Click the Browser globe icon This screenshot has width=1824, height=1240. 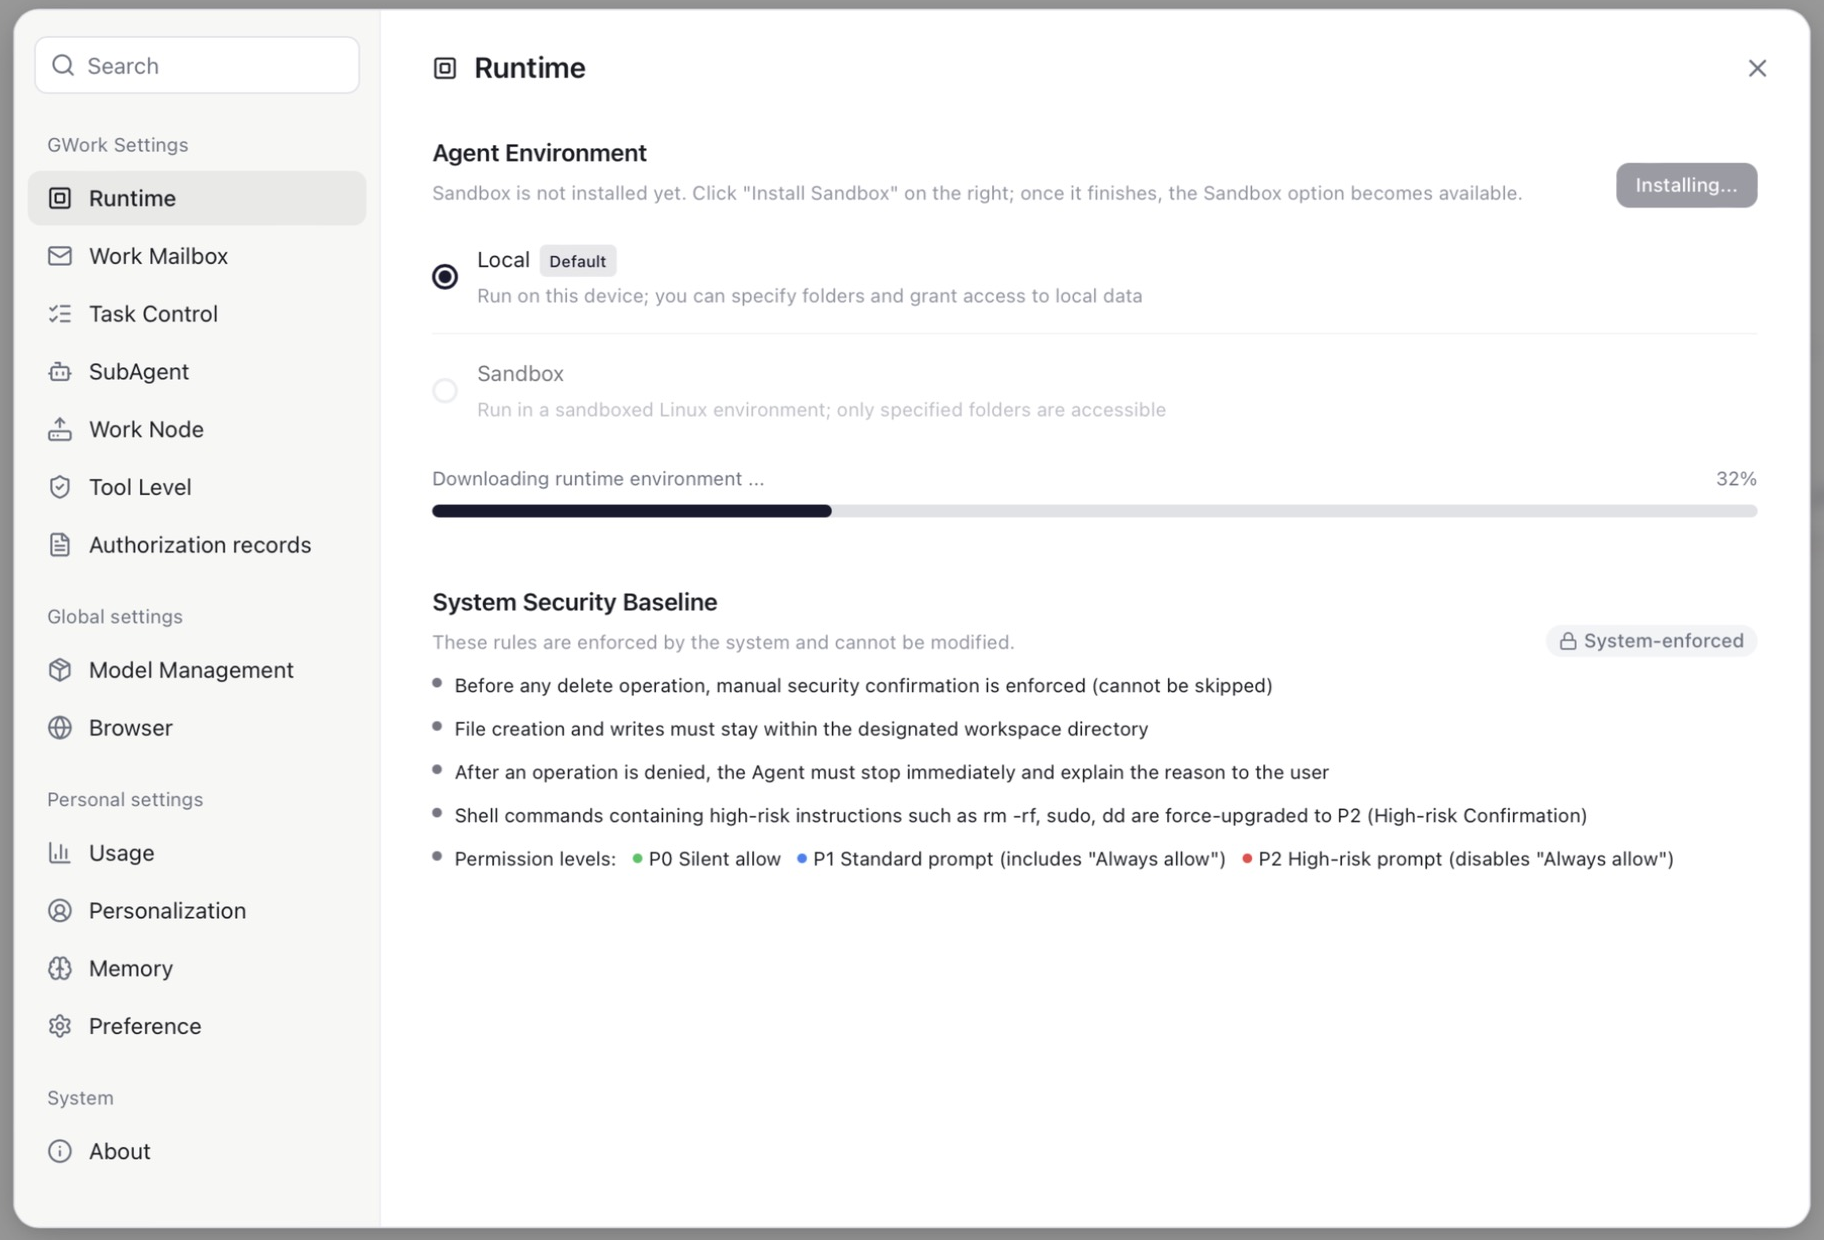[60, 728]
